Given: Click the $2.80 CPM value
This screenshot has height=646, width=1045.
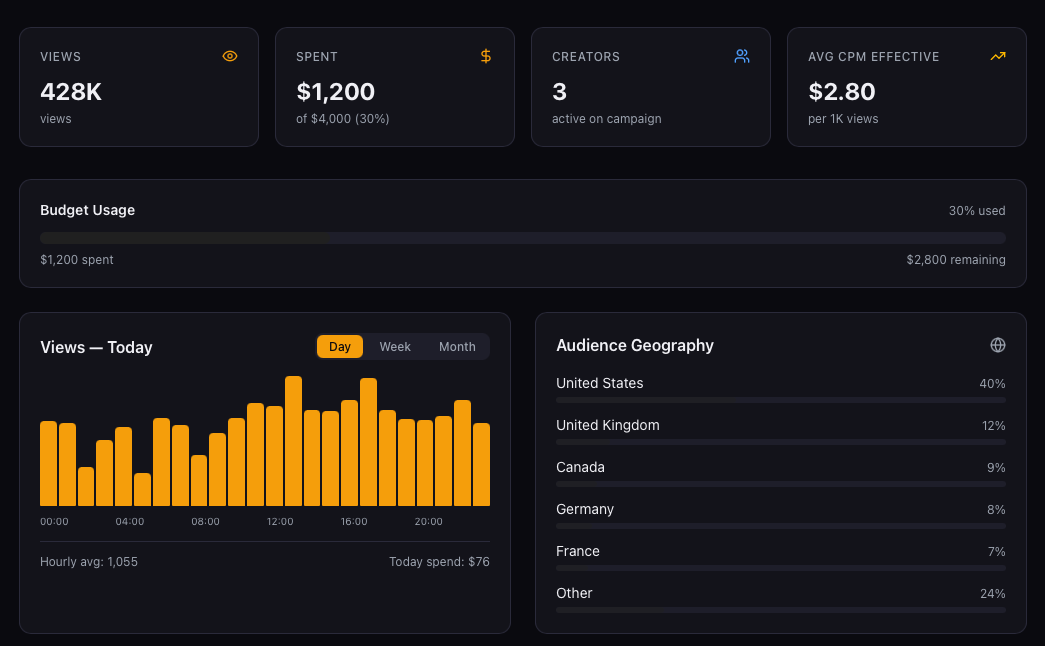Looking at the screenshot, I should pos(842,91).
